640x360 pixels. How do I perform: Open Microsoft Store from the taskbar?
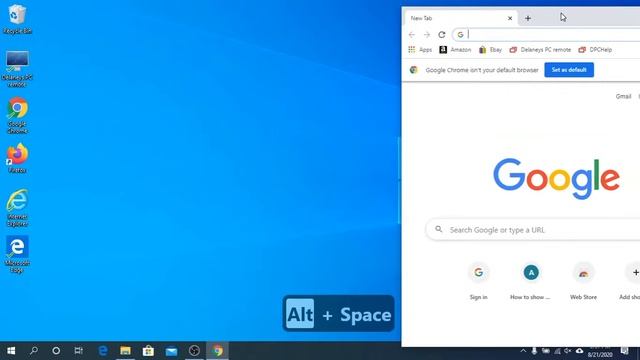coord(148,351)
